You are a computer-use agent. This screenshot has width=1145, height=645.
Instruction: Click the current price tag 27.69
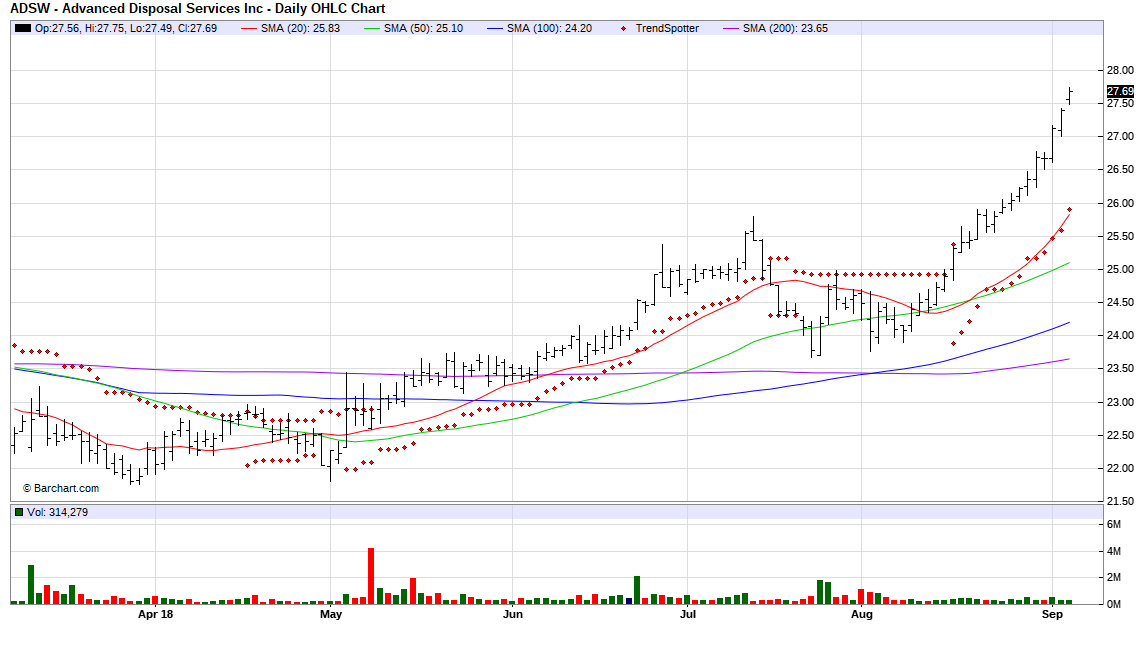1119,91
